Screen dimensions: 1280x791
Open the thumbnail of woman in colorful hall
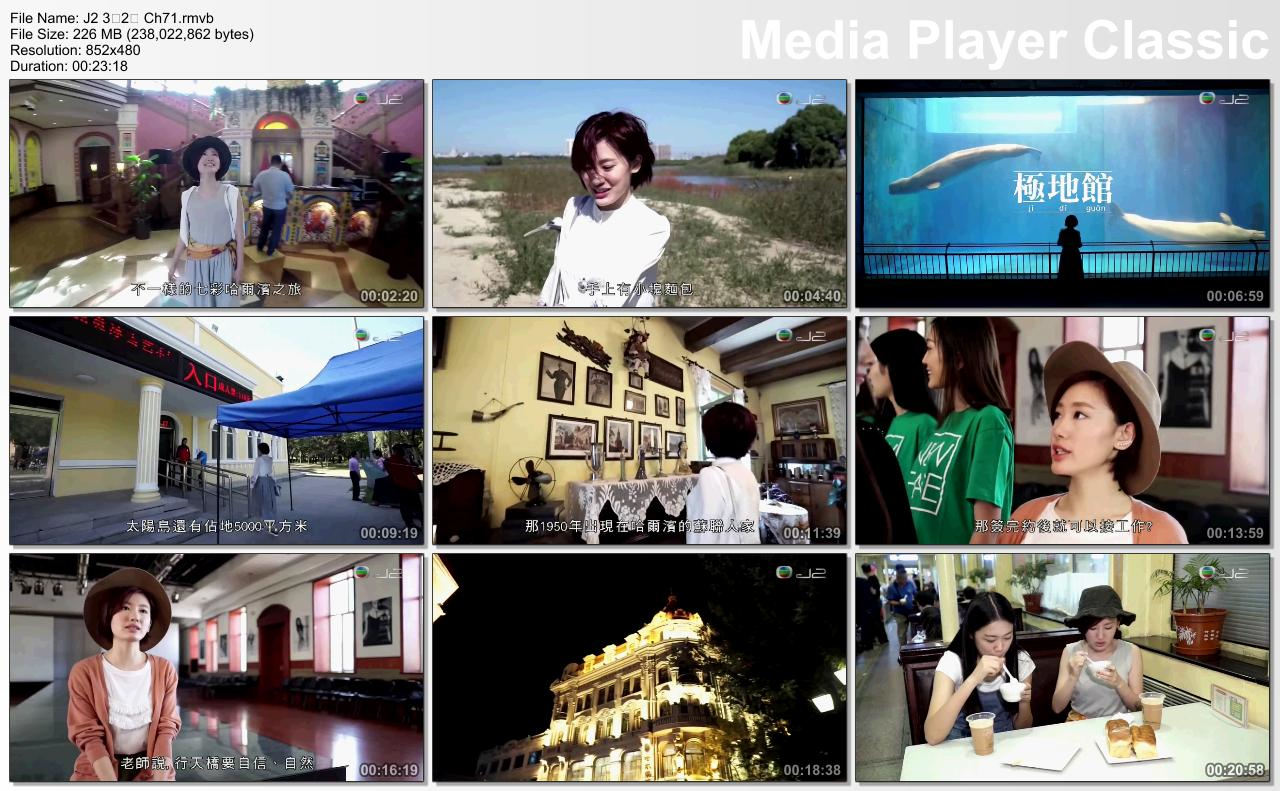tap(216, 193)
